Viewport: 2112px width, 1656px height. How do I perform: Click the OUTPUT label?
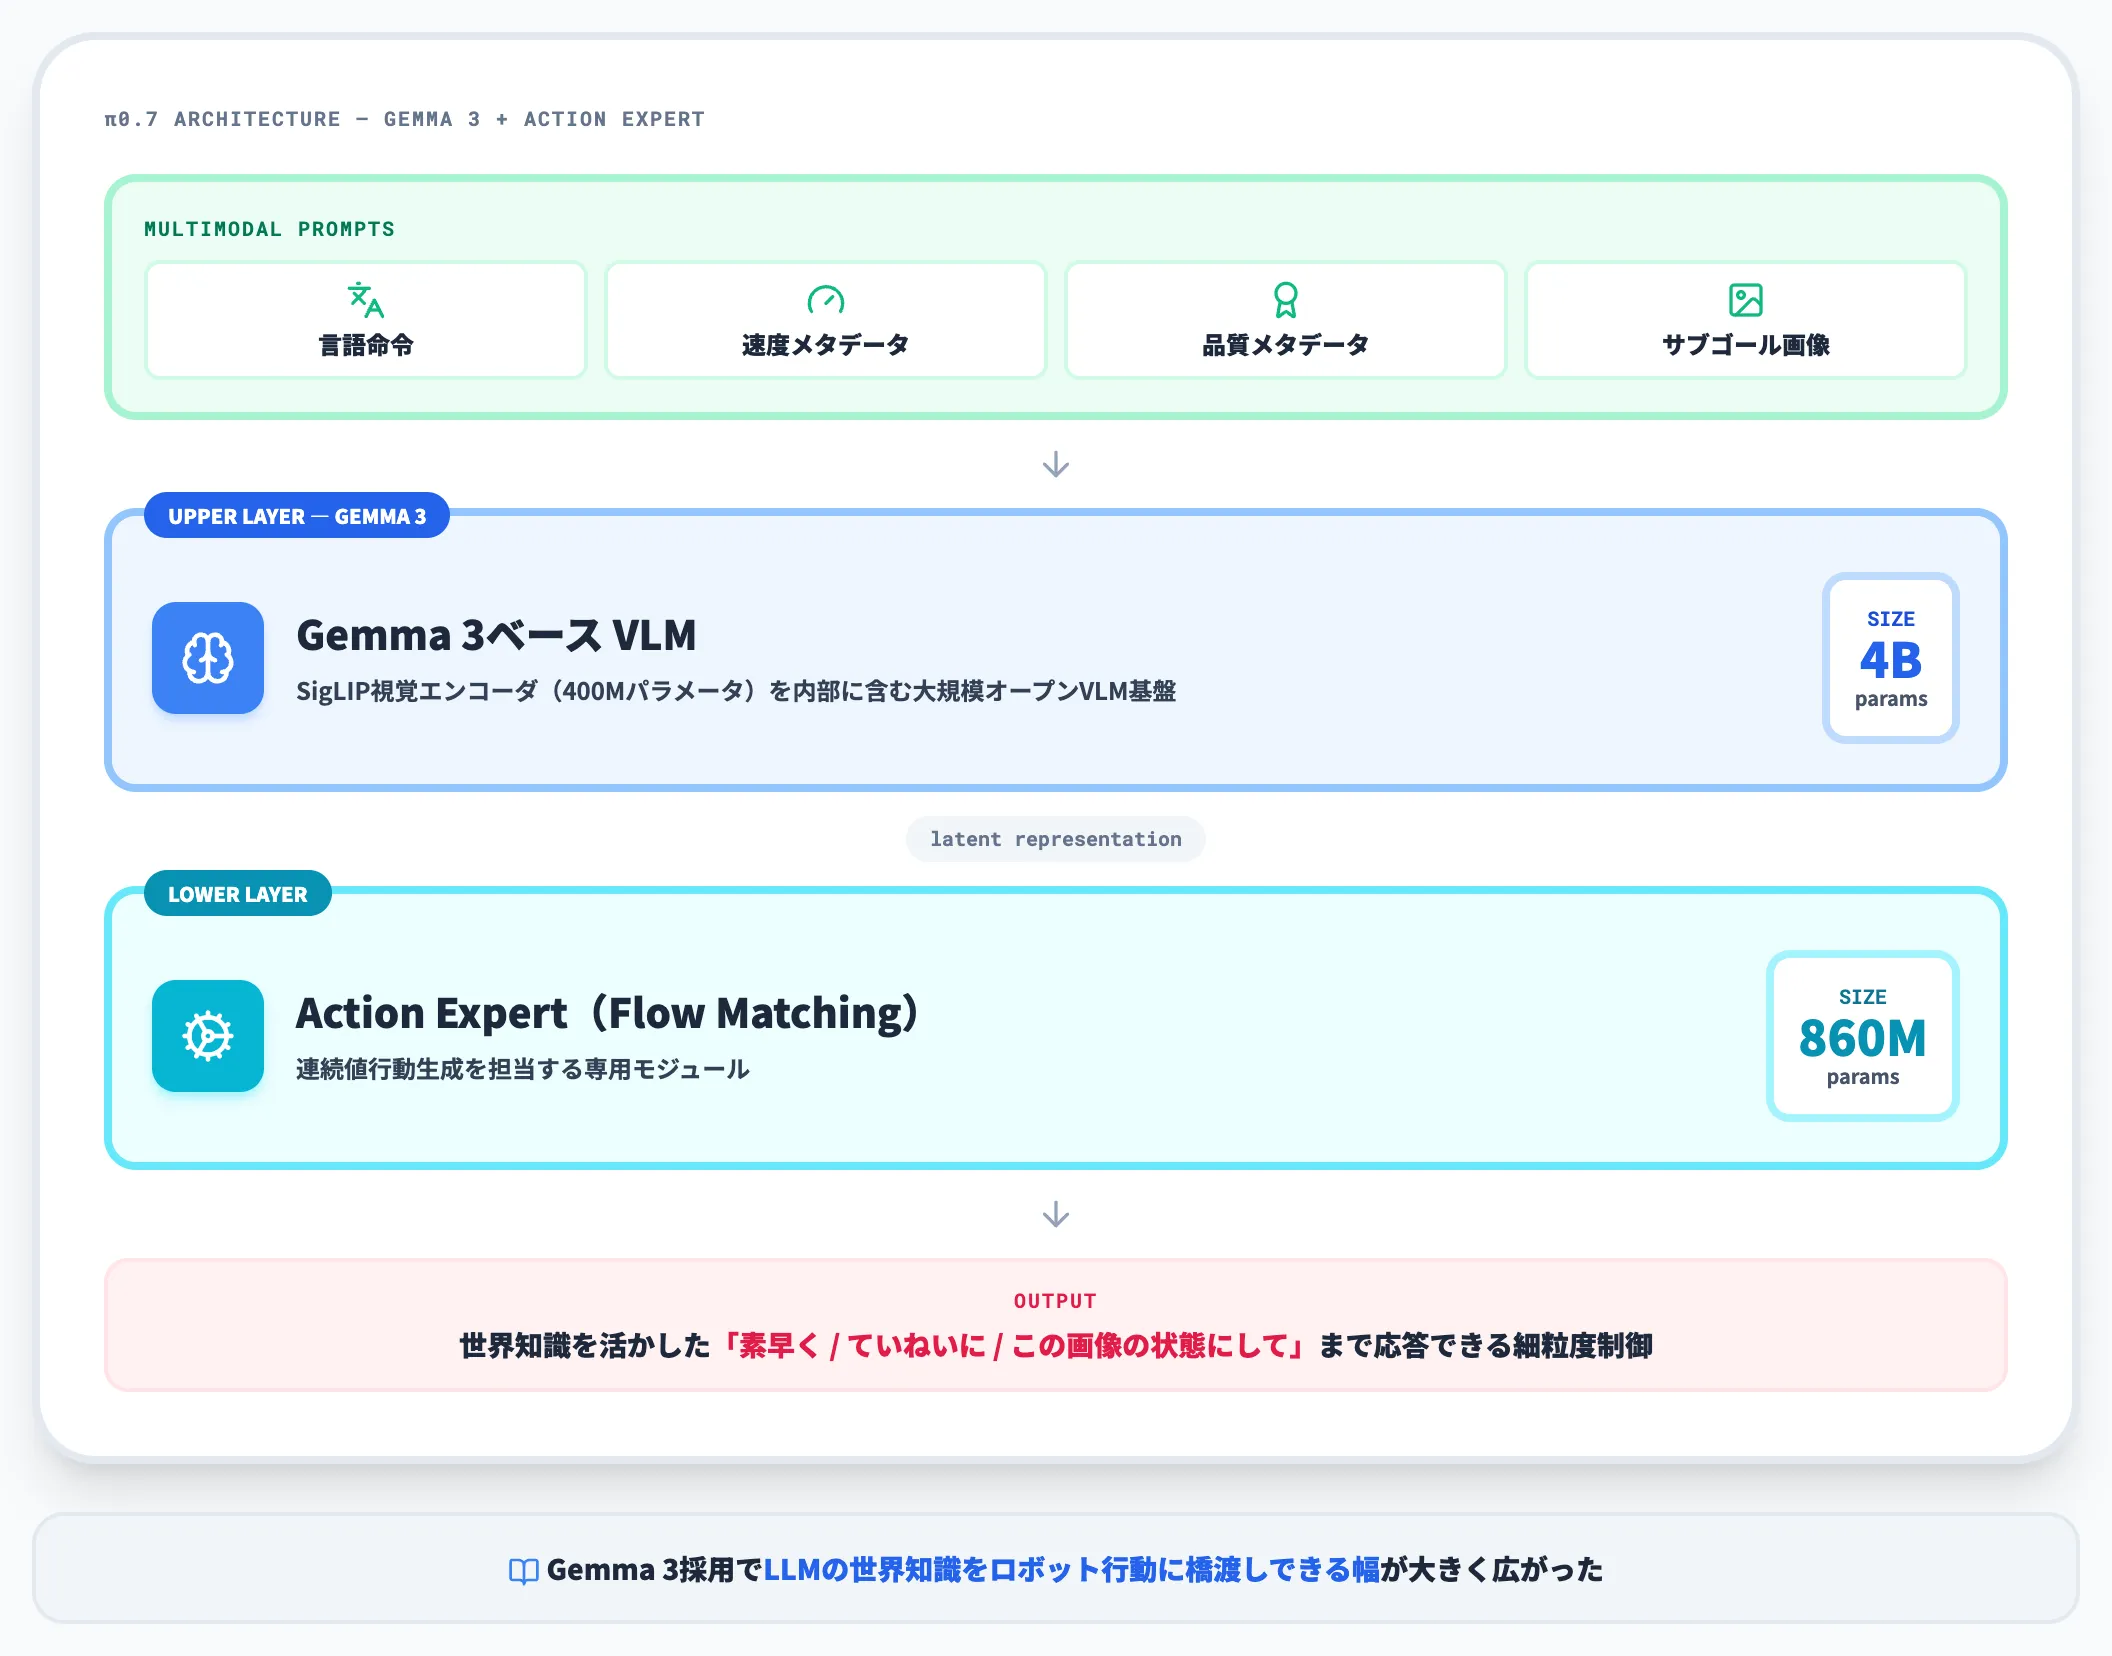(1056, 1301)
